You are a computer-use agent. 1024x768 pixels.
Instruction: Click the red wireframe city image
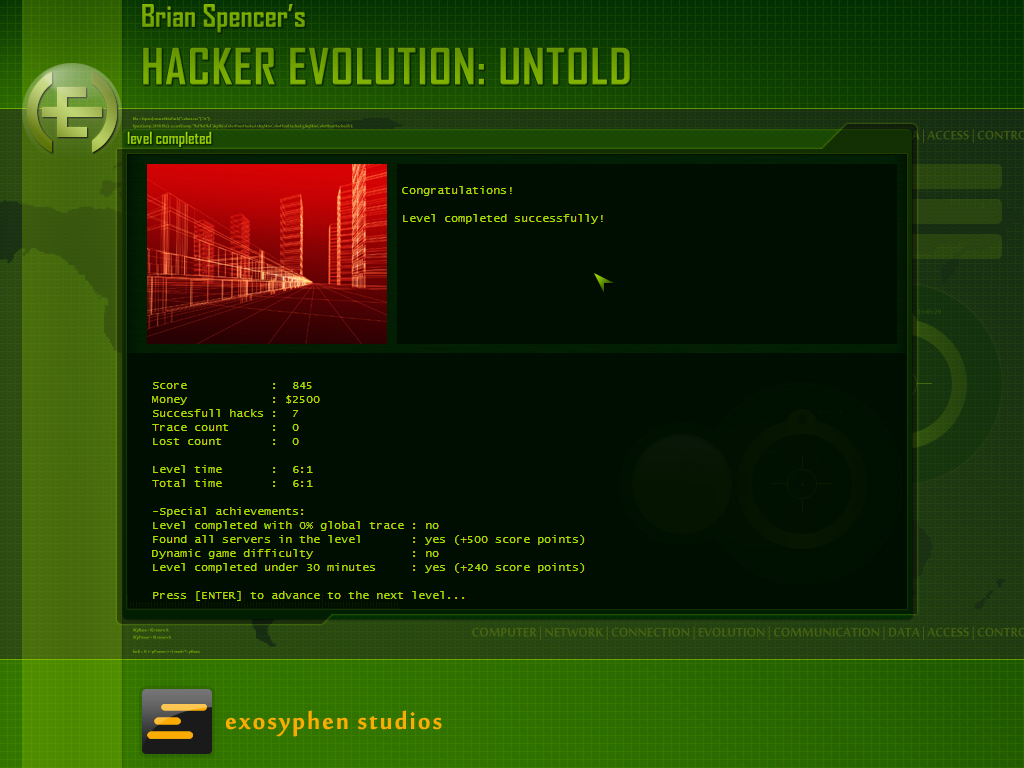pyautogui.click(x=267, y=254)
